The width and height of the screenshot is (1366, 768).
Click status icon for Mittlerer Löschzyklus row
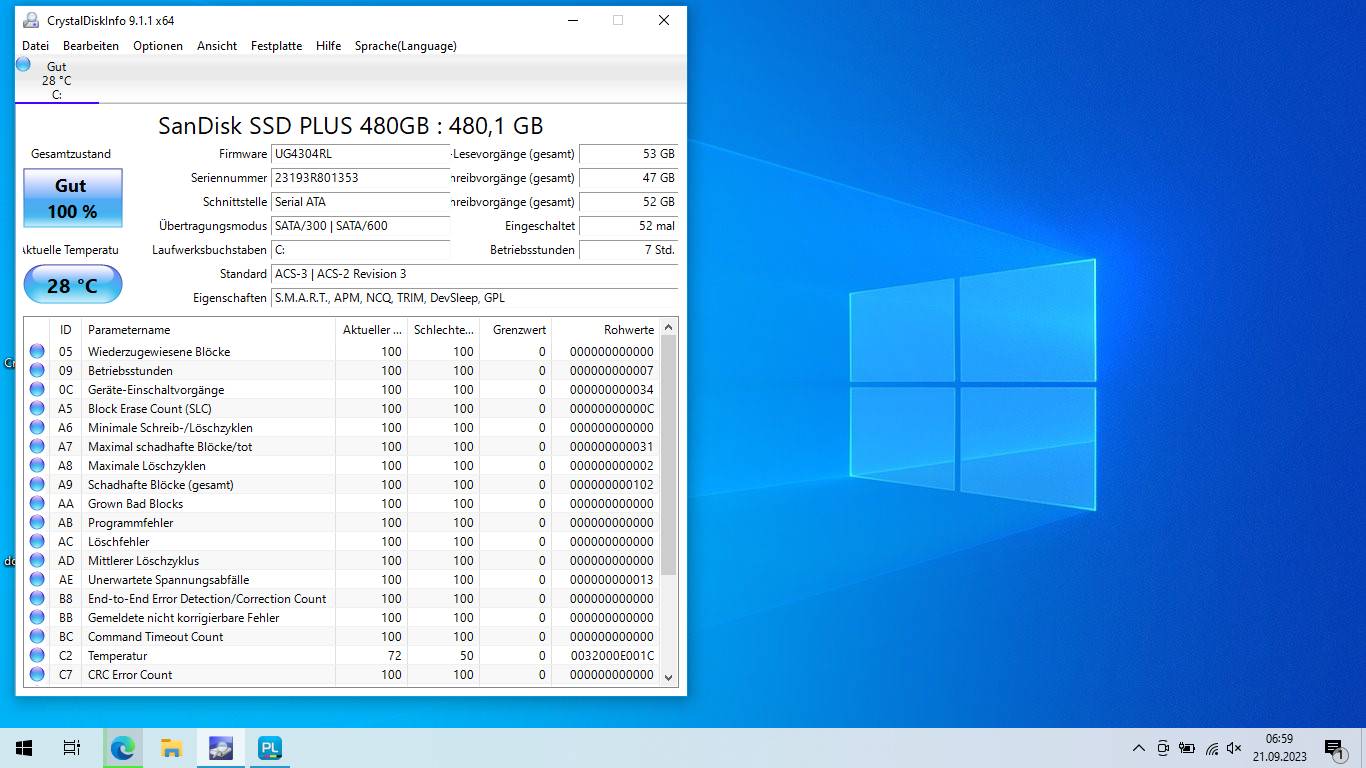[x=37, y=560]
